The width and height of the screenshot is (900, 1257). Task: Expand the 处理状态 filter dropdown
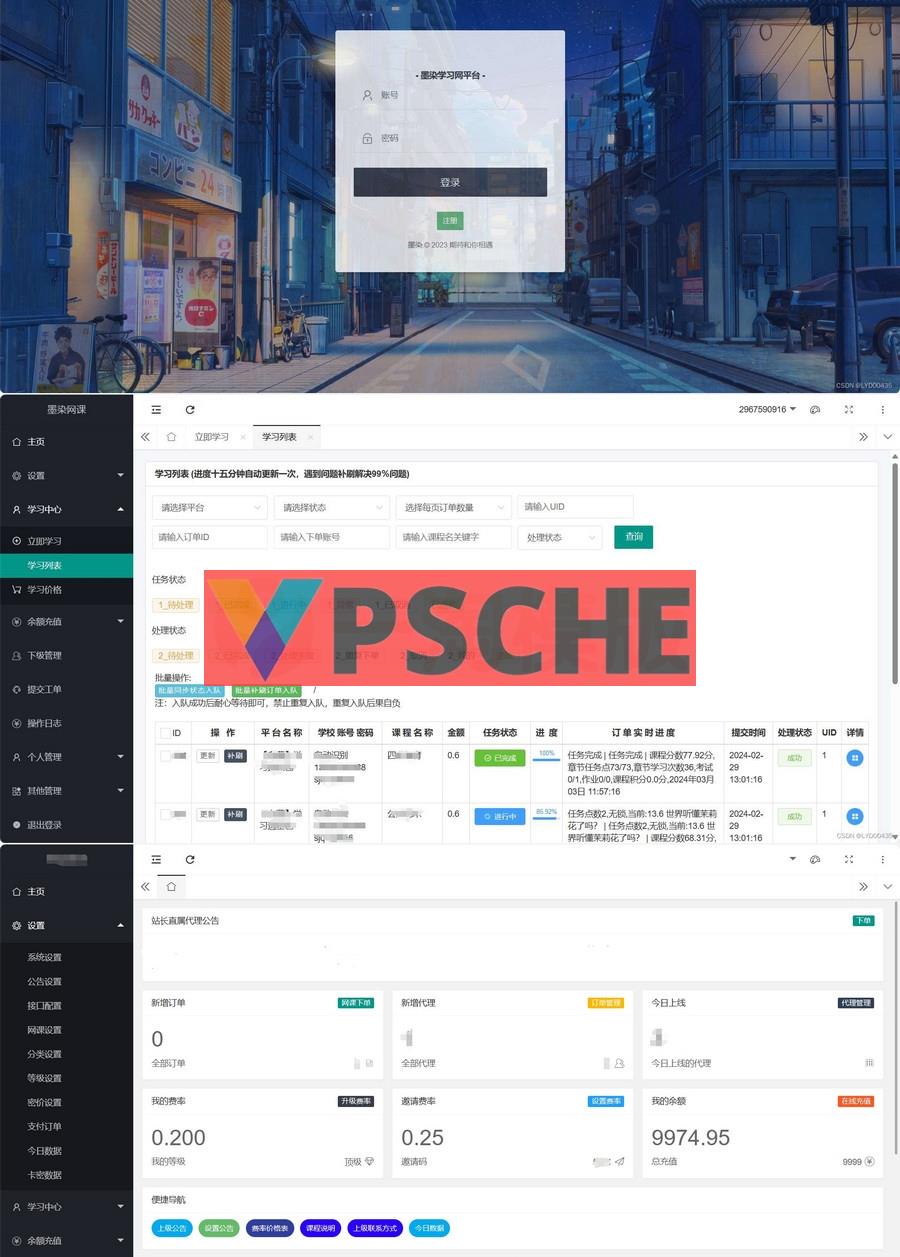[559, 537]
